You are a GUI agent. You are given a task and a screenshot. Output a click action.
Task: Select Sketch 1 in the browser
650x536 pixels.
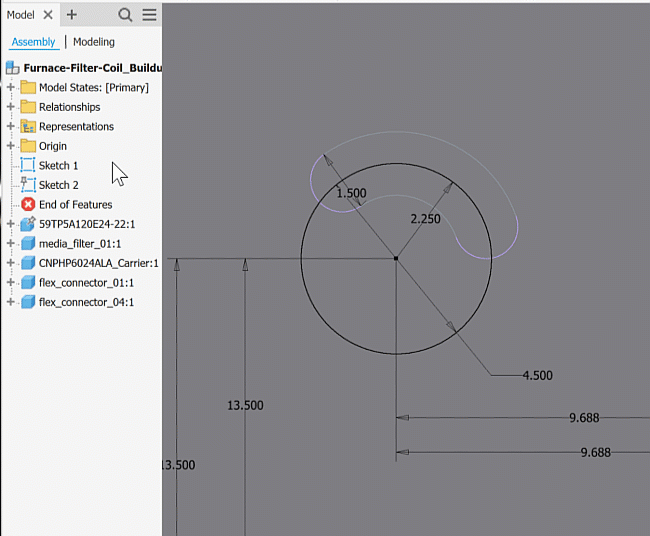click(x=58, y=165)
